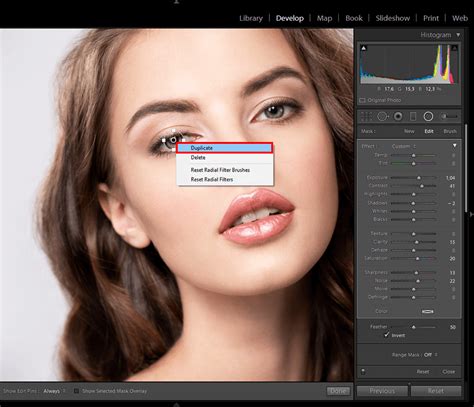Toggle shadow clipping indicator in histogram
This screenshot has height=407, width=474.
click(x=364, y=48)
